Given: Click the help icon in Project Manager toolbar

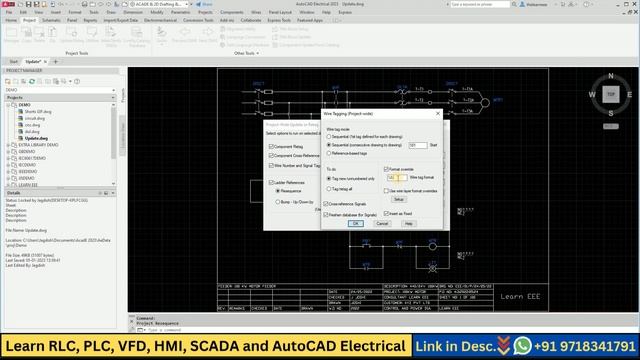Looking at the screenshot, I should point(77,81).
